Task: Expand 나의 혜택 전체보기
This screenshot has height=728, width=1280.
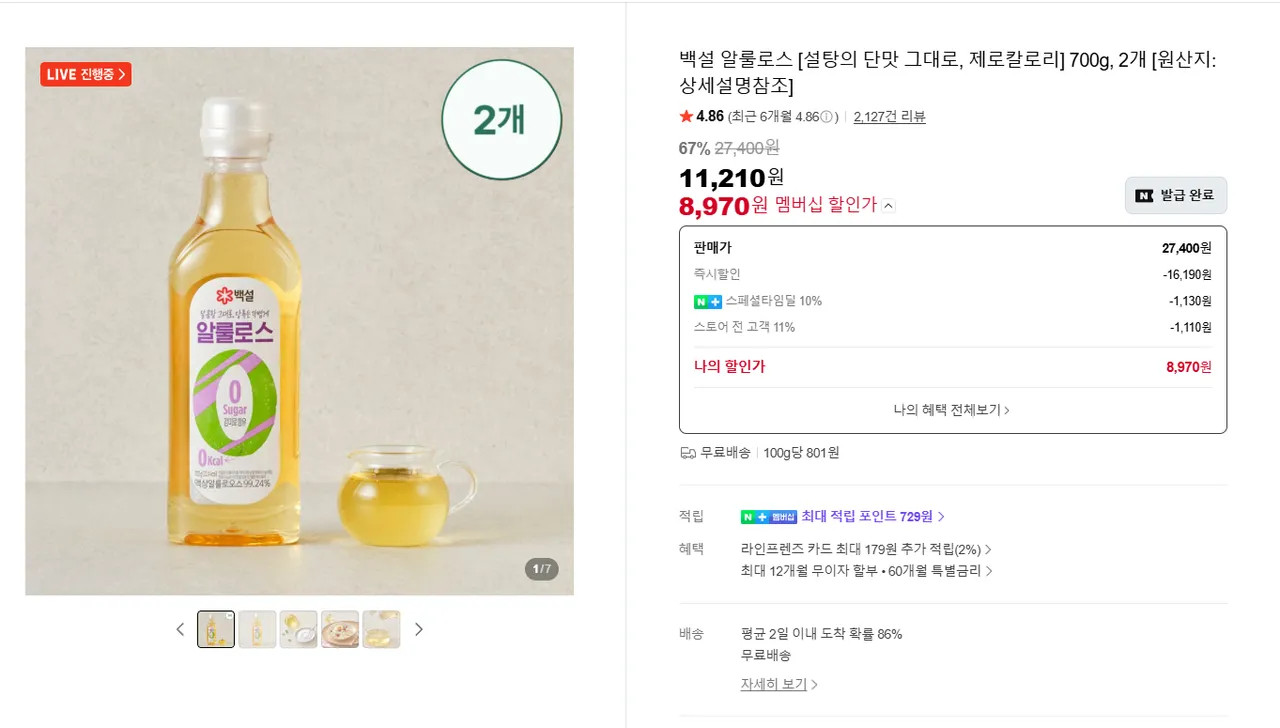Action: (x=952, y=410)
